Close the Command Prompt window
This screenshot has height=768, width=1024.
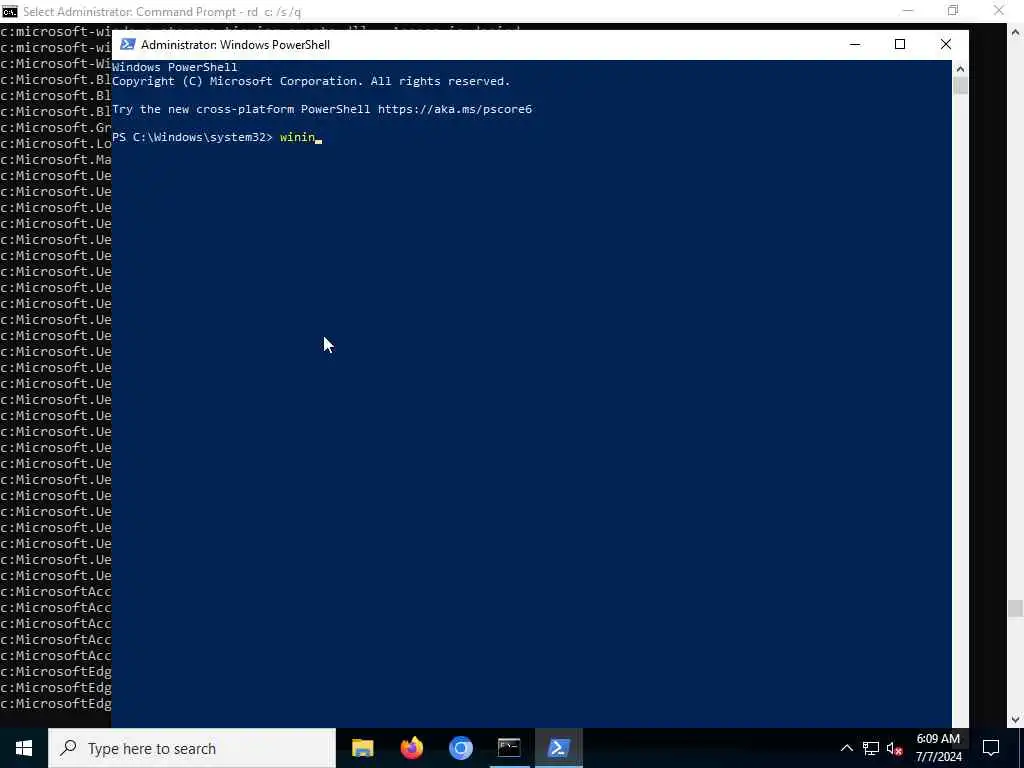coord(999,10)
